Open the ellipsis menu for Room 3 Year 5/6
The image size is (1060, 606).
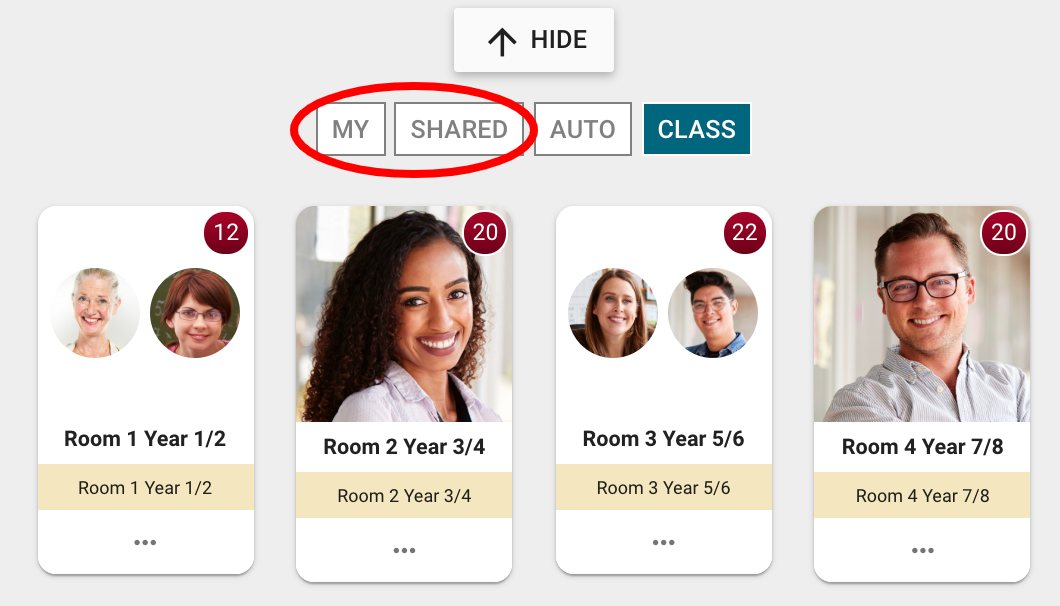tap(663, 542)
